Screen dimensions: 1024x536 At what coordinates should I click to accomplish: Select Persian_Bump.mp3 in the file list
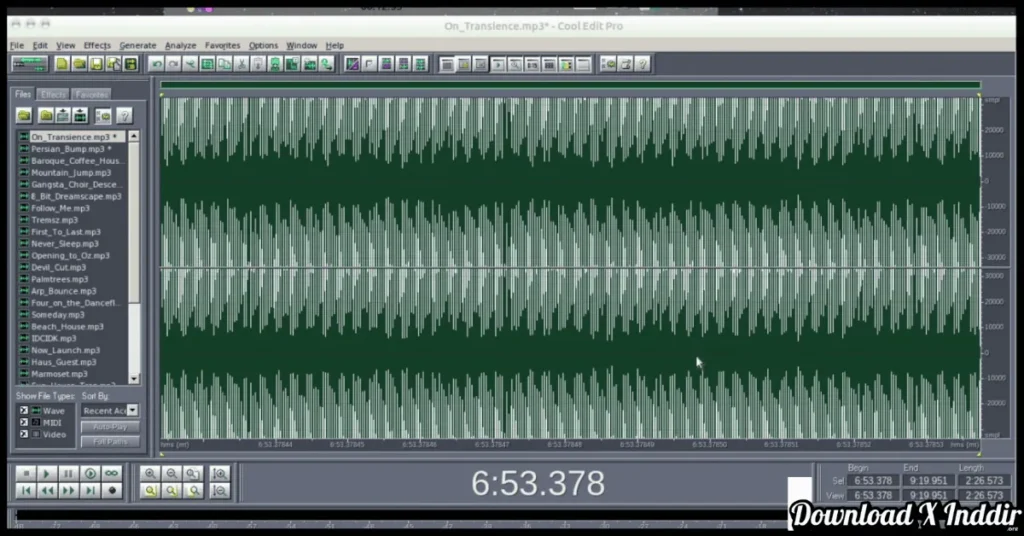pyautogui.click(x=68, y=149)
